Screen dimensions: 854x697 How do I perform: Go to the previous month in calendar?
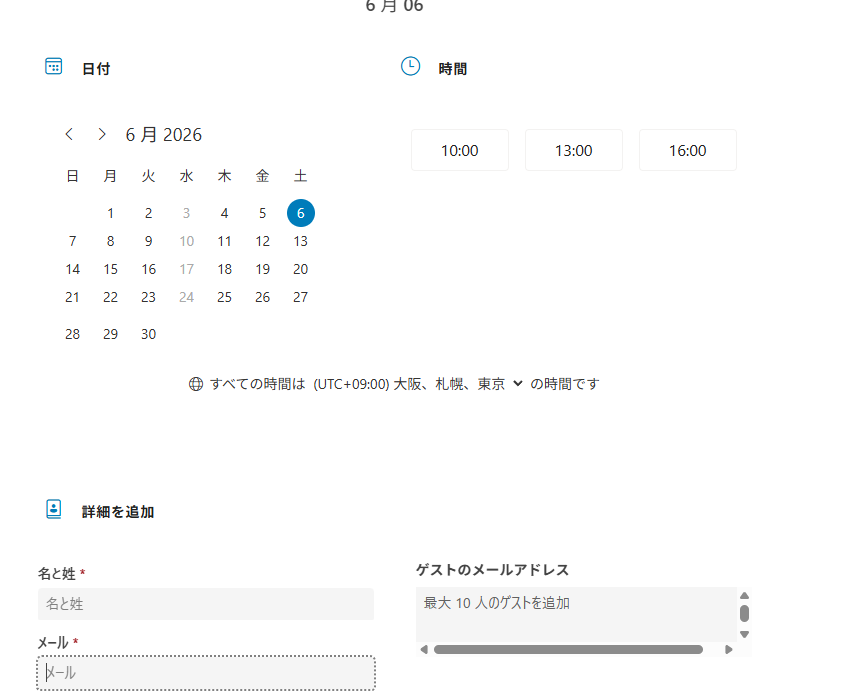tap(69, 134)
